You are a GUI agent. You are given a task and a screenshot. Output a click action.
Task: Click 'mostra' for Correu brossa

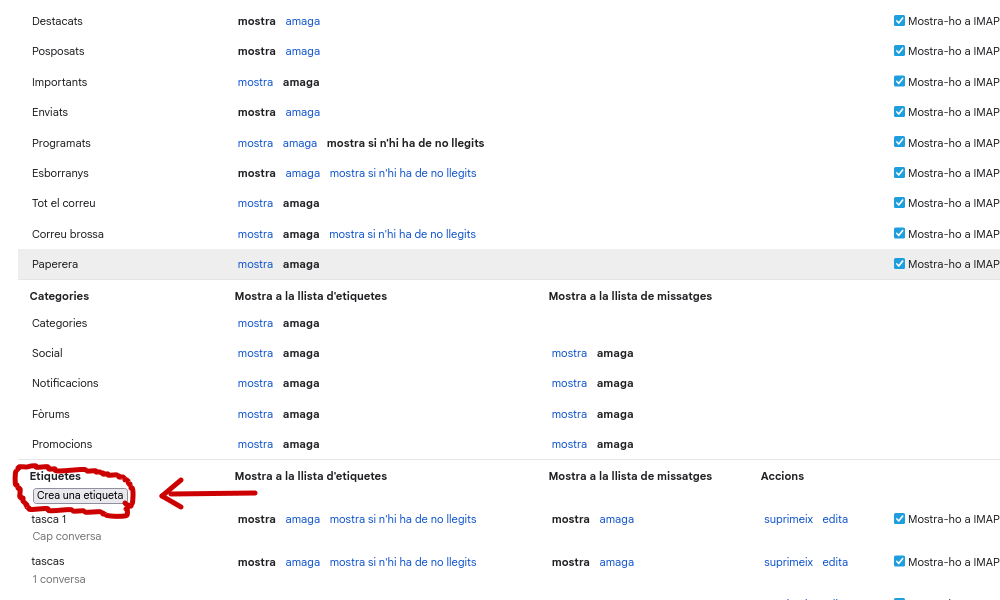pyautogui.click(x=255, y=234)
